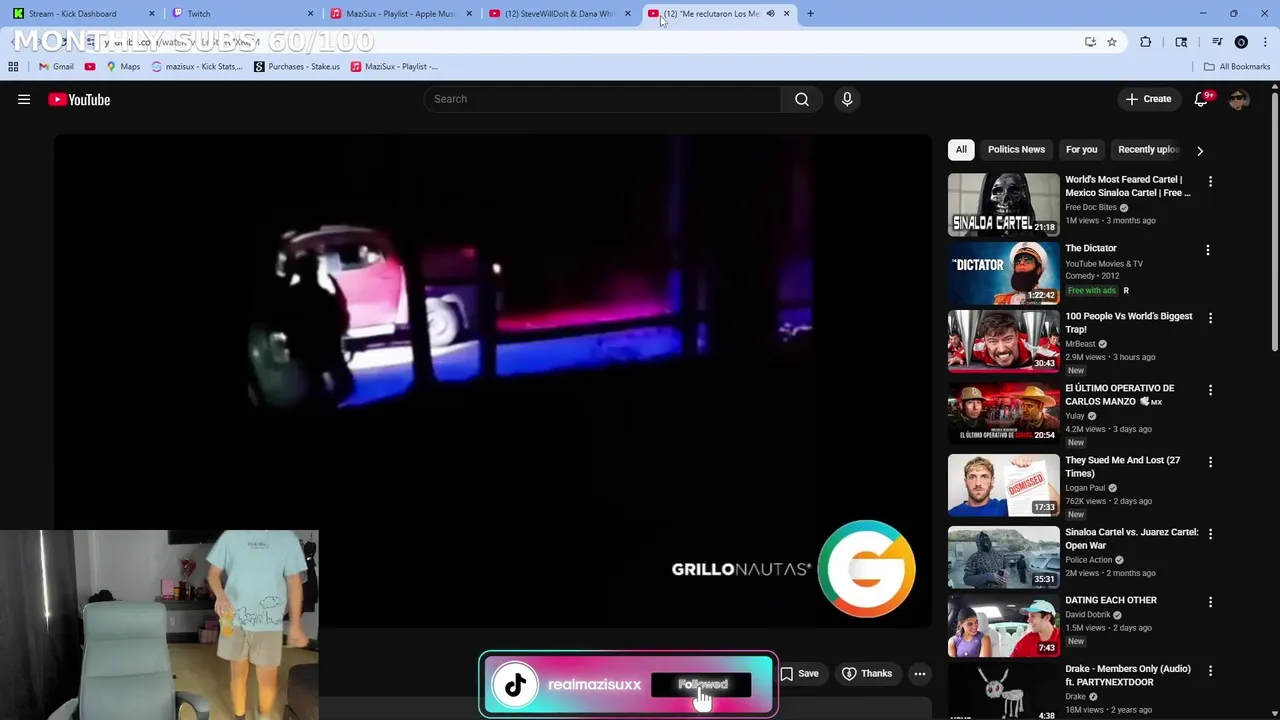Screen dimensions: 1280x720
Task: Open options for Drake Members Only video
Action: click(x=1210, y=671)
